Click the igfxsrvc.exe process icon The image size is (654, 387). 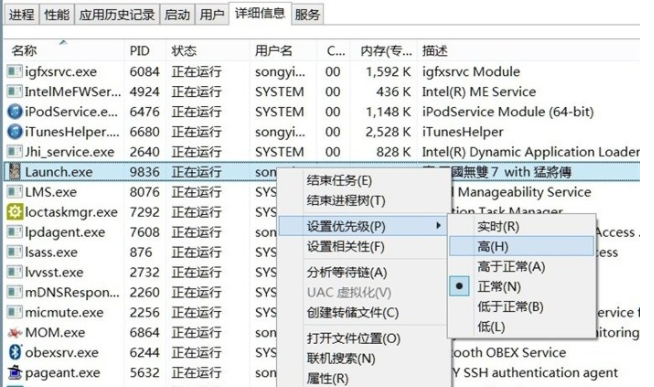point(15,72)
